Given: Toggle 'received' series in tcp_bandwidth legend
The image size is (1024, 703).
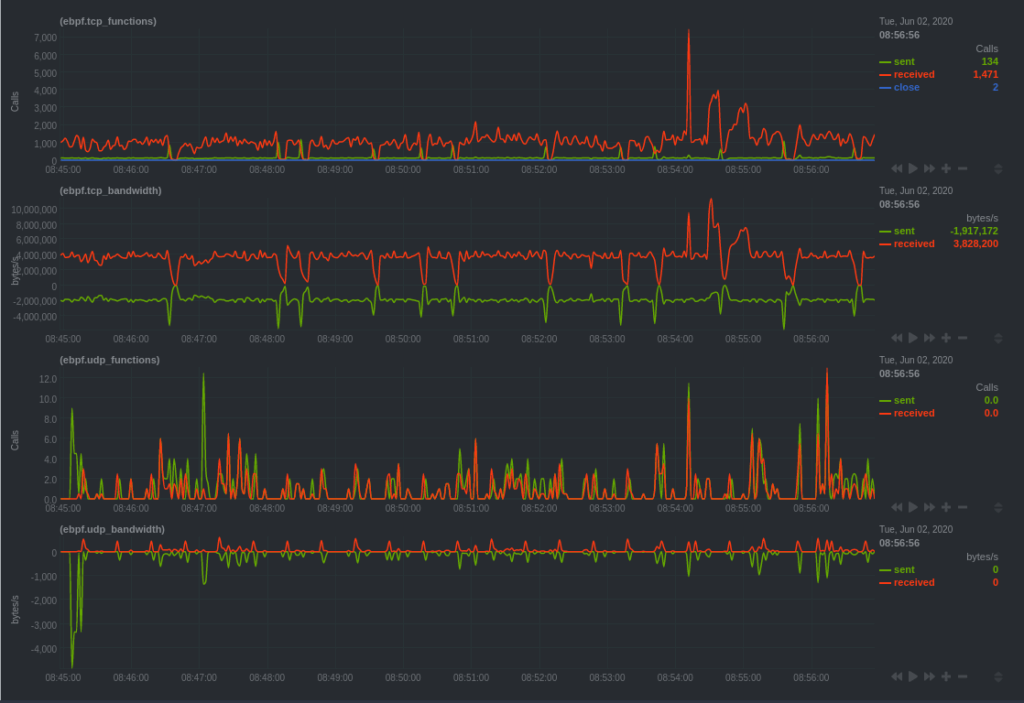Looking at the screenshot, I should tap(914, 244).
